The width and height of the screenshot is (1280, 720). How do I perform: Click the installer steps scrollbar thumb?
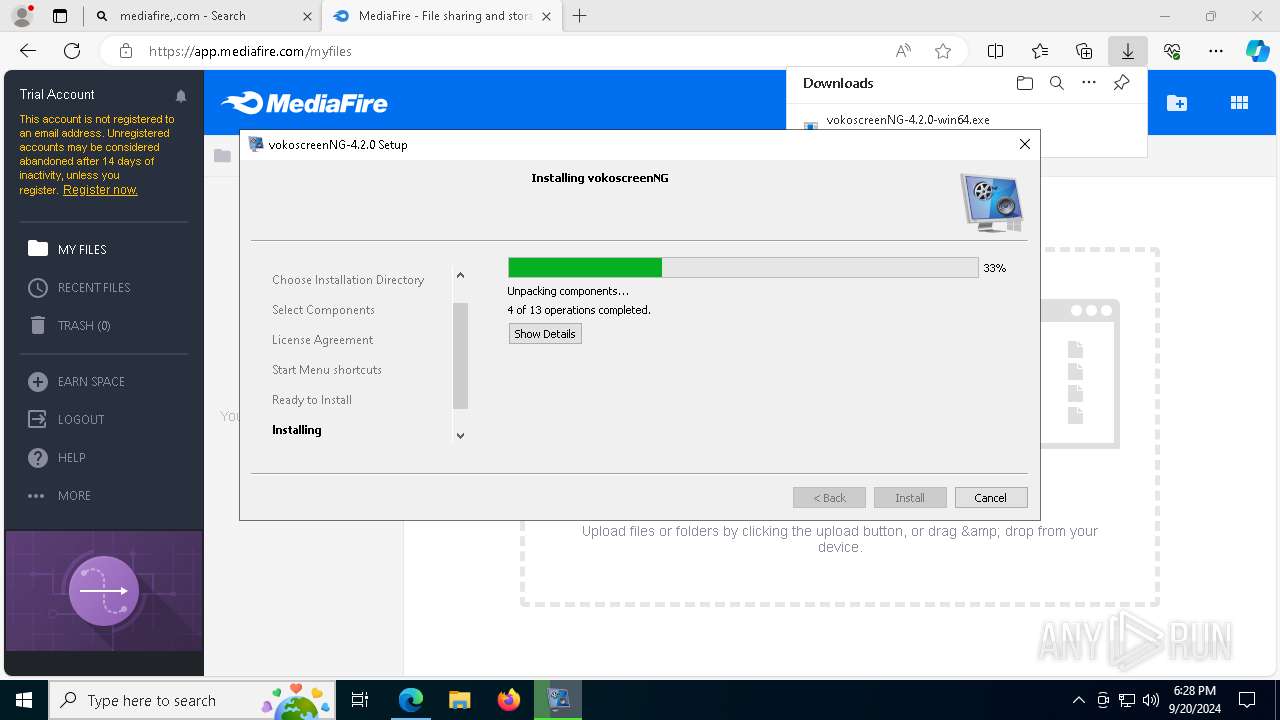click(460, 356)
